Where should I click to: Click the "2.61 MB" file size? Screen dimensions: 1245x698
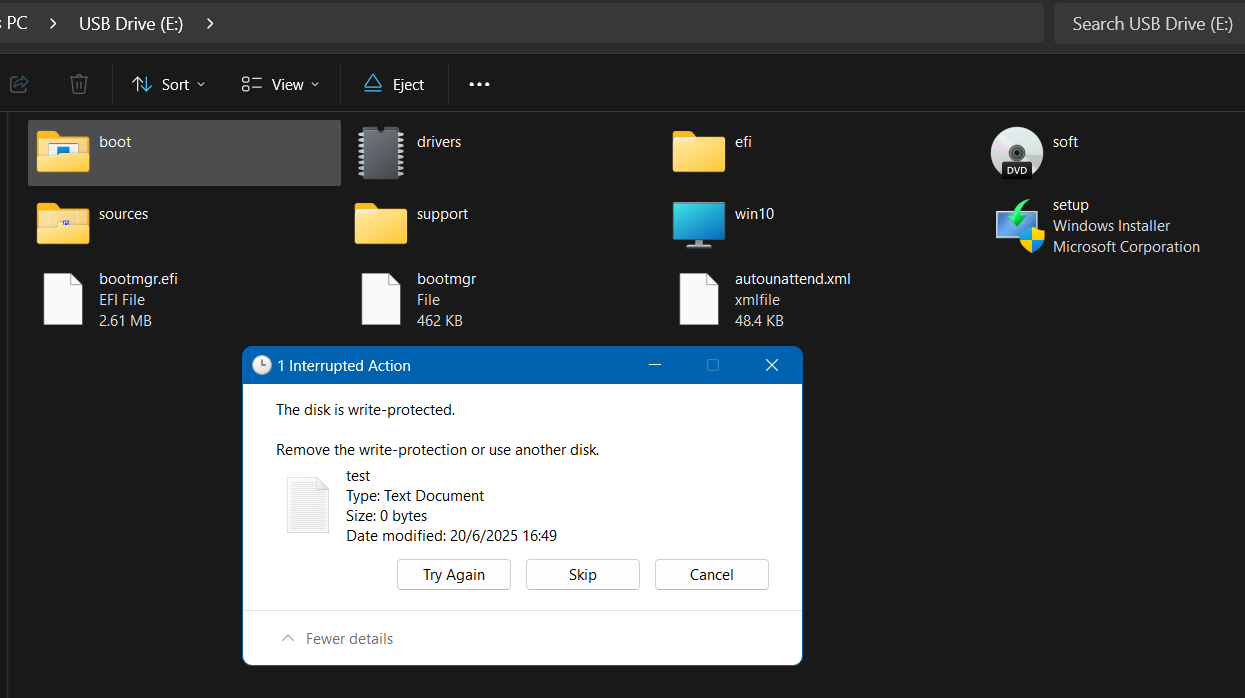(125, 321)
